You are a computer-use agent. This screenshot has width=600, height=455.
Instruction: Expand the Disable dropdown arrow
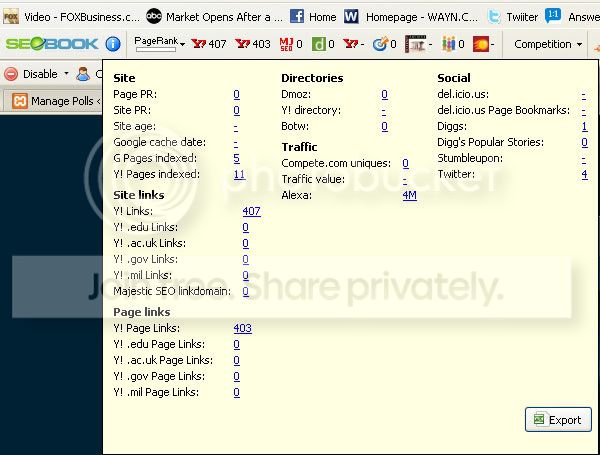[x=66, y=73]
